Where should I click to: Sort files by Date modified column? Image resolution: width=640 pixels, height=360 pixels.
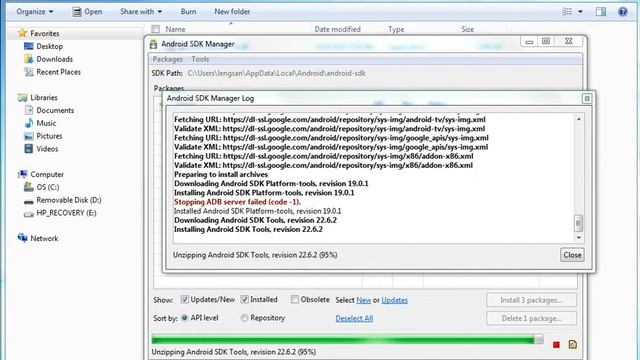coord(338,29)
